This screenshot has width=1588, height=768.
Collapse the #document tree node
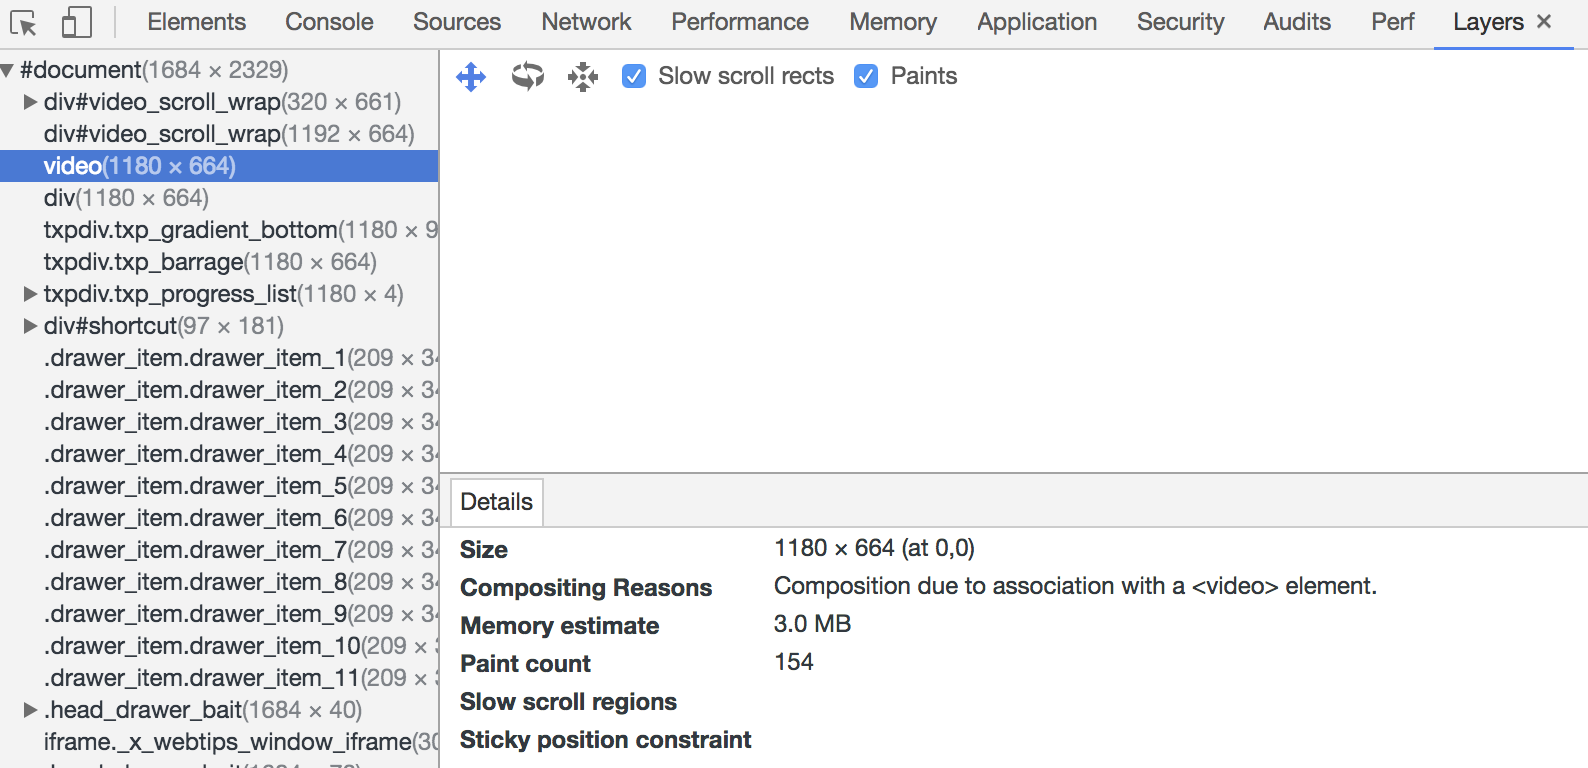(x=8, y=70)
